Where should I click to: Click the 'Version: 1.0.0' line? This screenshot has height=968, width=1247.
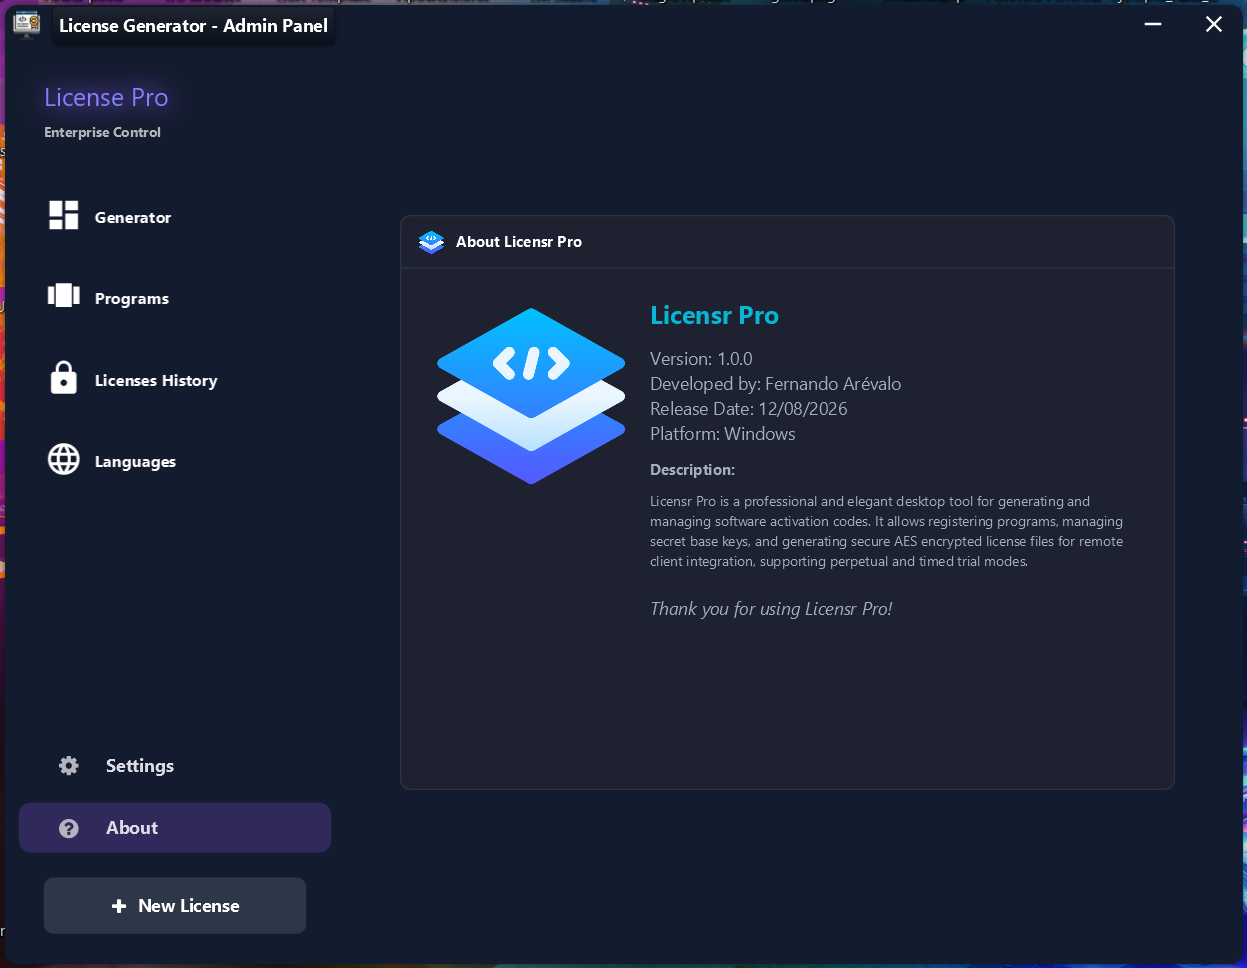[x=701, y=359]
